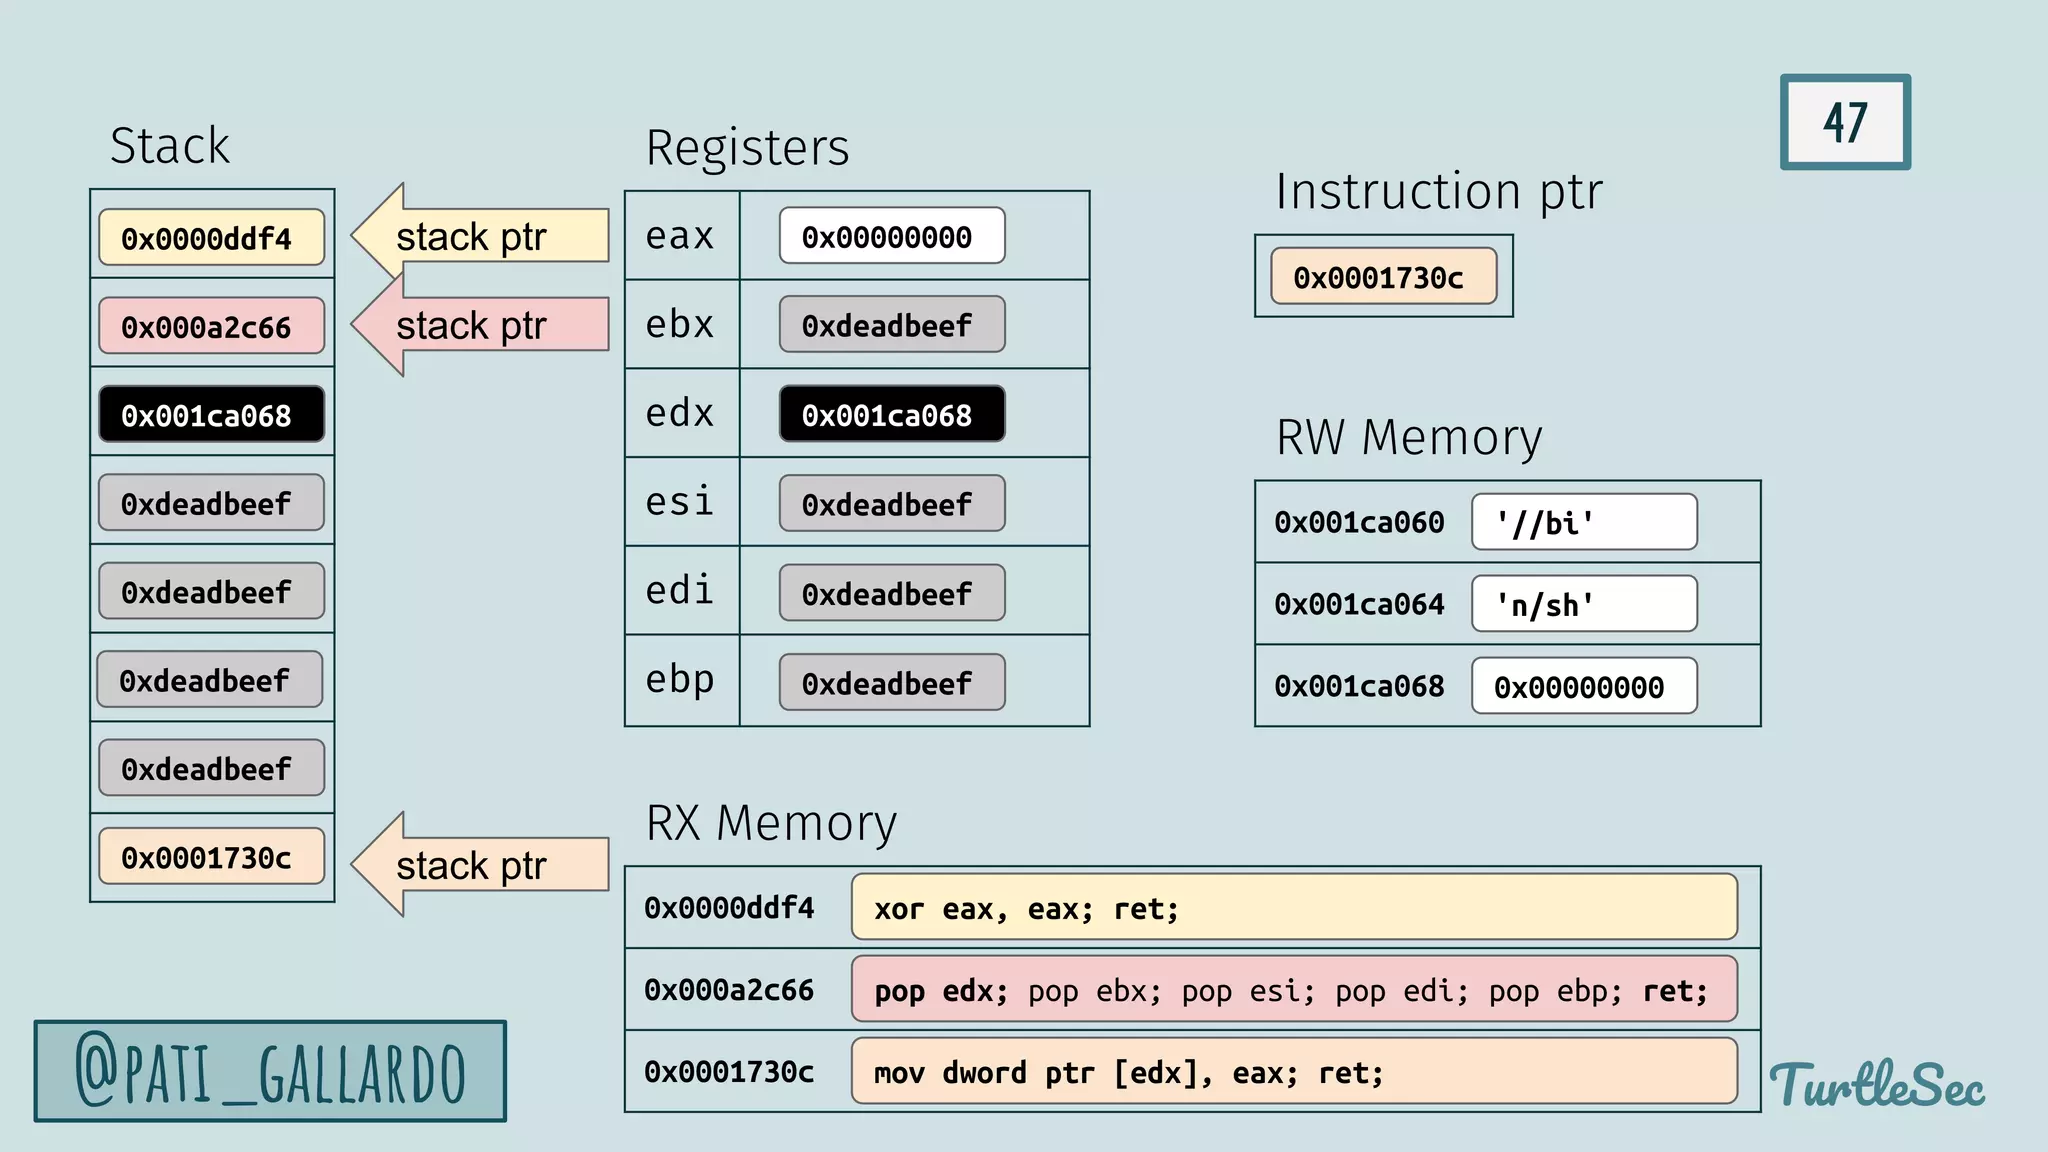This screenshot has height=1152, width=2048.
Task: Select the 0x000a2c66 stack entry
Action: pyautogui.click(x=211, y=326)
